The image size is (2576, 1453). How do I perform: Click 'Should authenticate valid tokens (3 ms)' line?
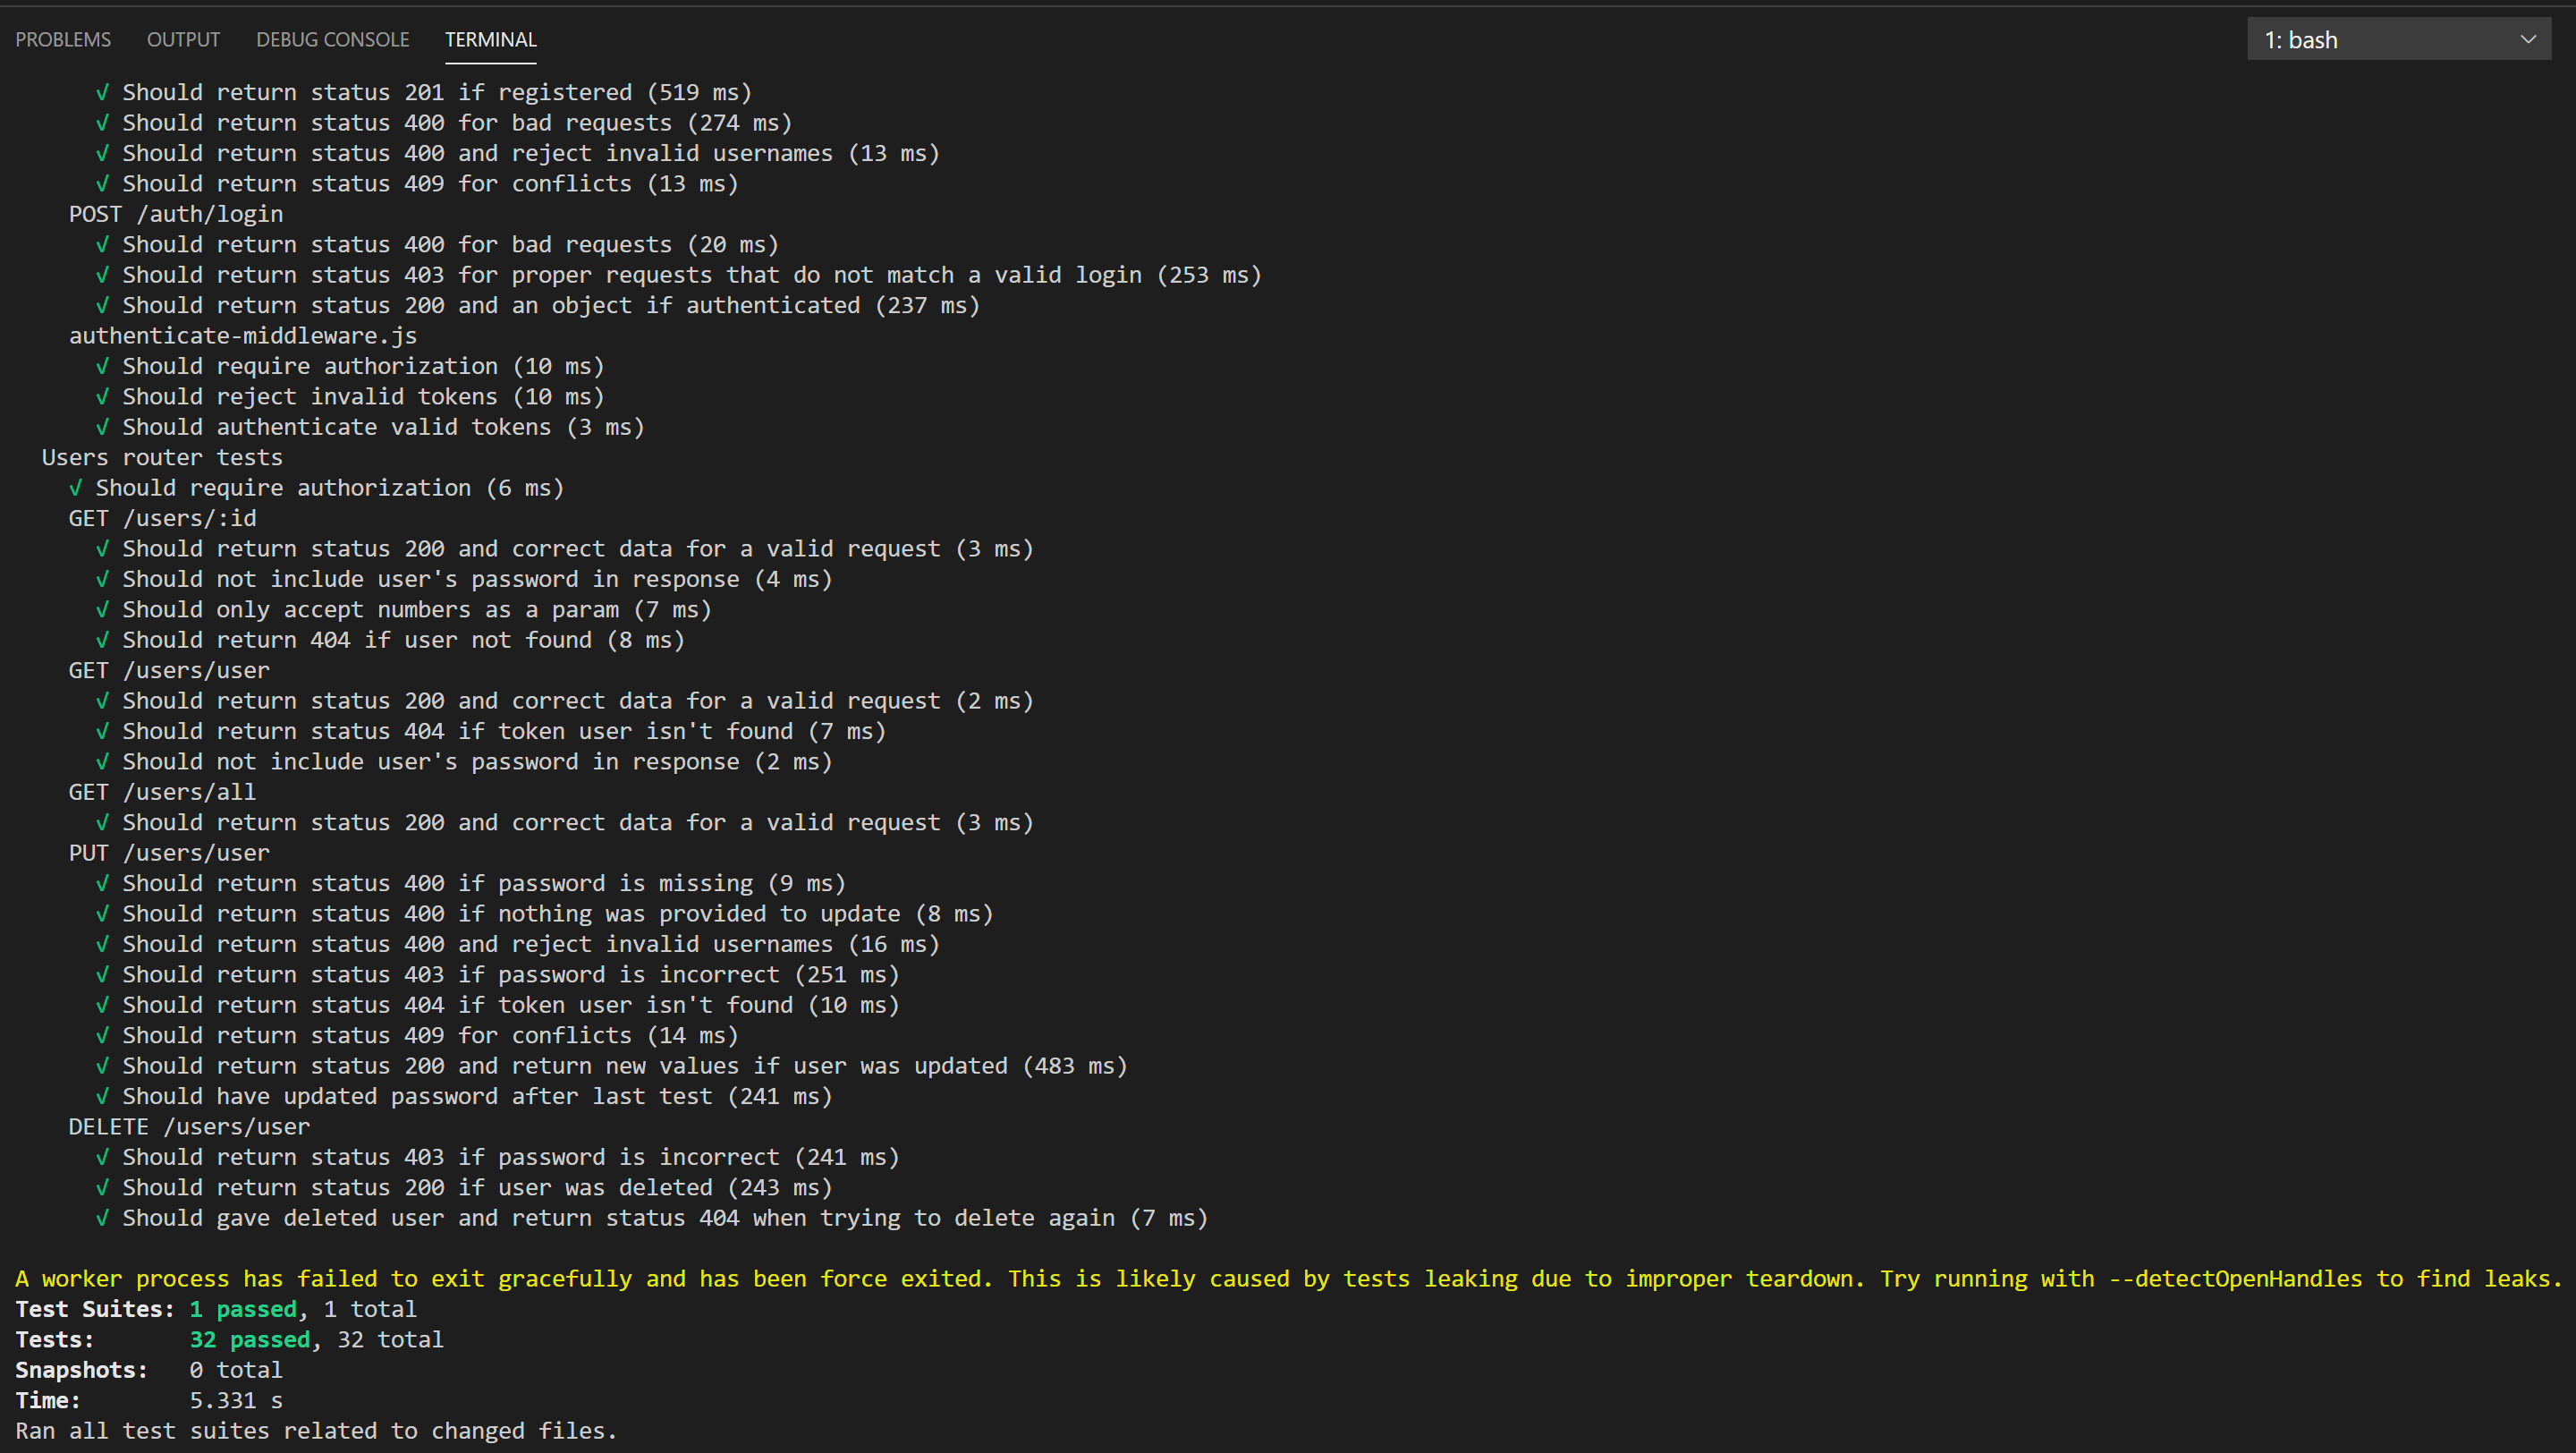pyautogui.click(x=370, y=427)
